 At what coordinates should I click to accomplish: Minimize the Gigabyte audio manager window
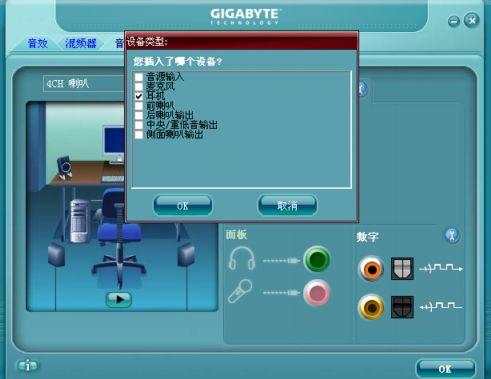click(454, 21)
